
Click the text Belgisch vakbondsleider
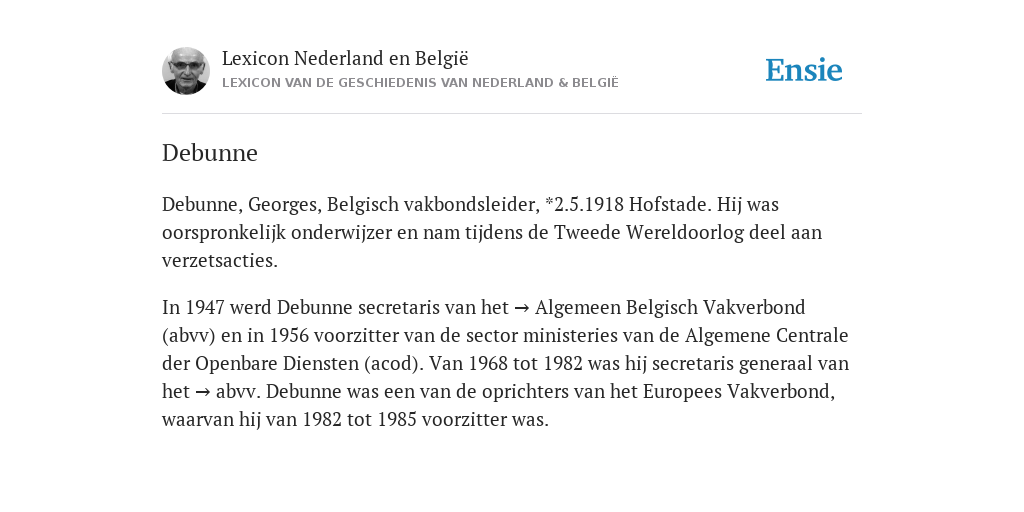[431, 204]
